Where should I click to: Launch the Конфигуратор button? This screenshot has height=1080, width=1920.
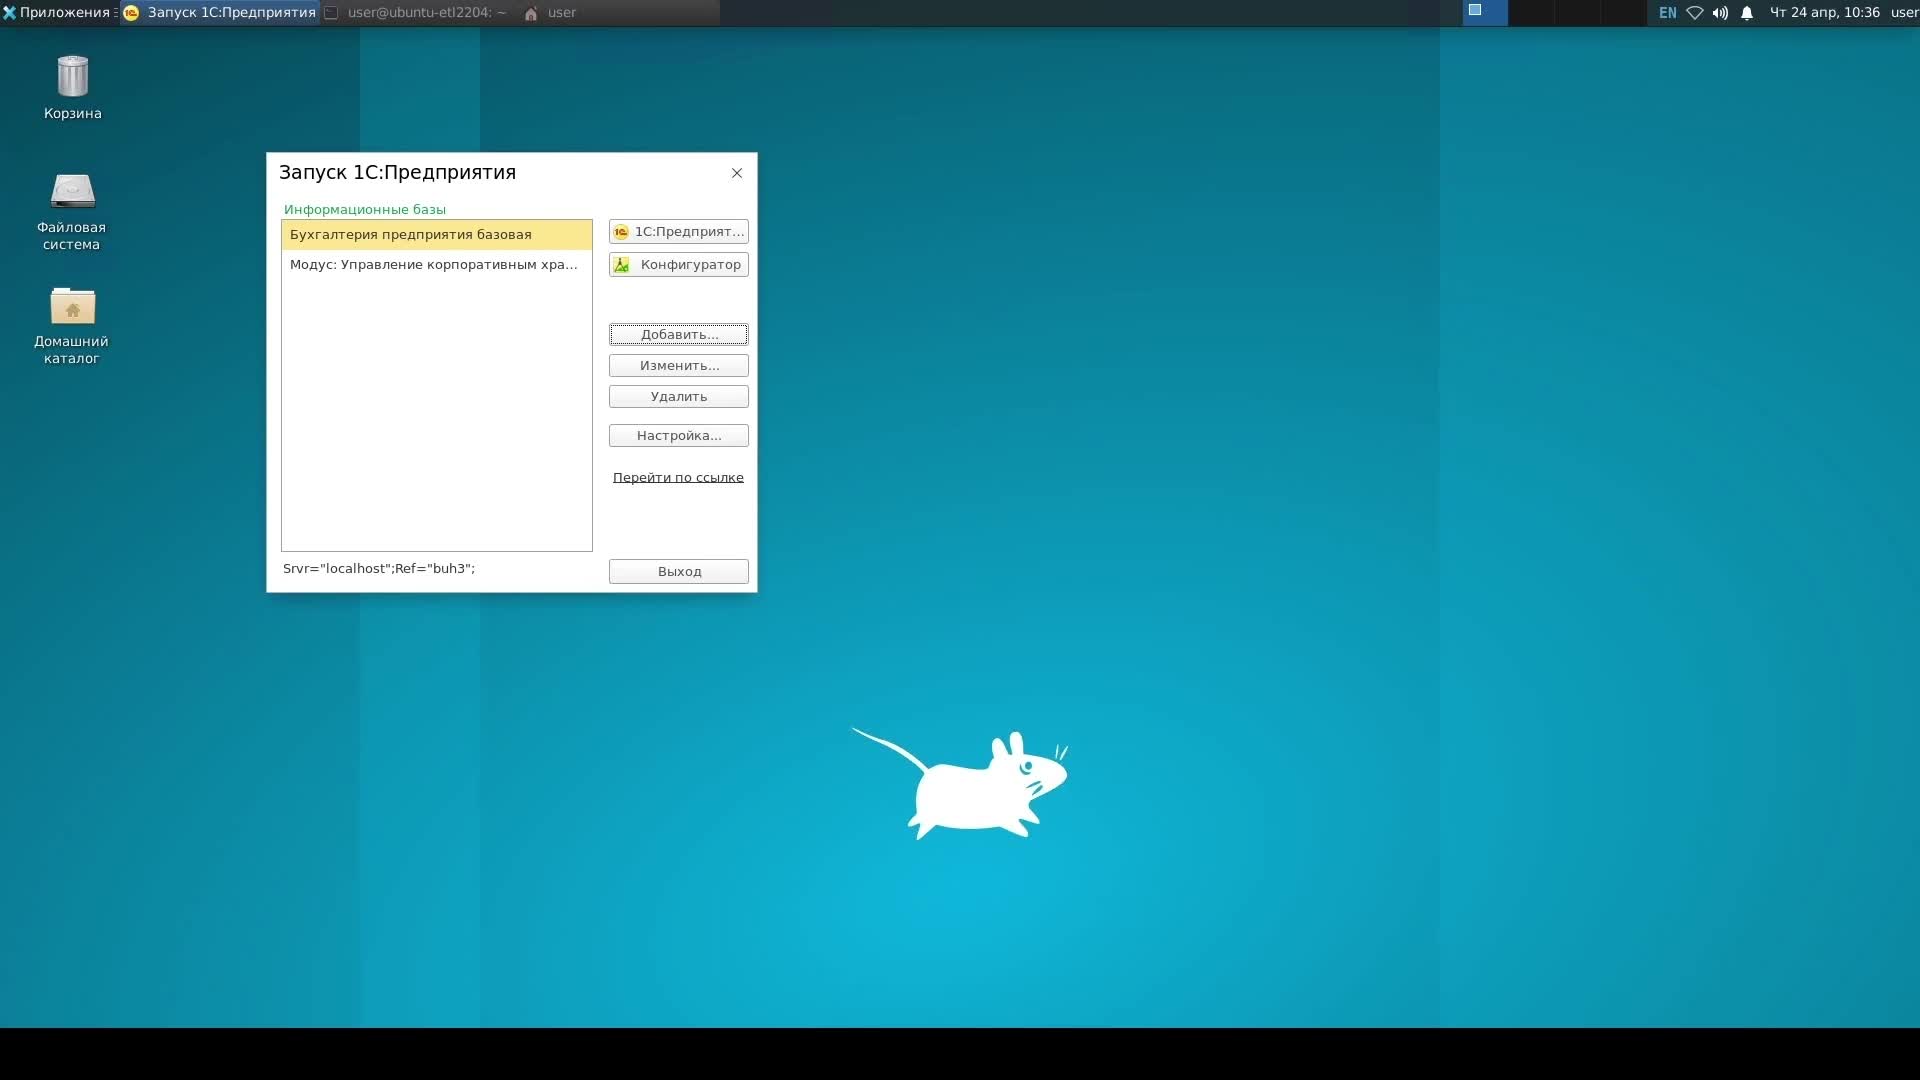click(678, 265)
